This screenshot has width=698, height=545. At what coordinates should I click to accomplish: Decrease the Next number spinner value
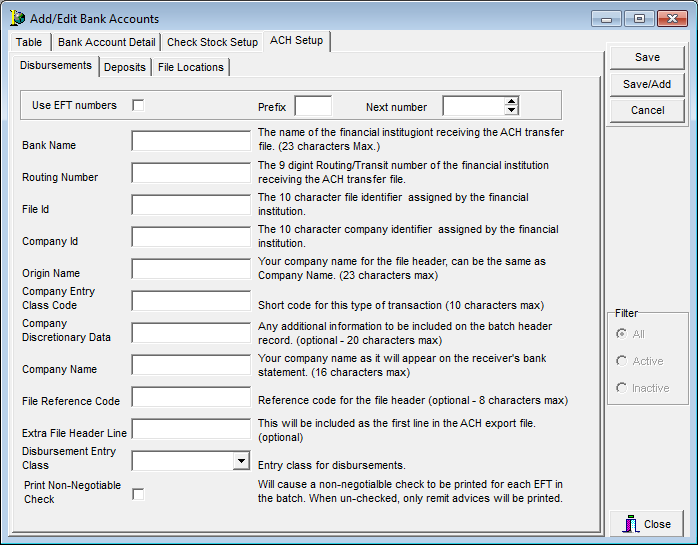pos(512,110)
